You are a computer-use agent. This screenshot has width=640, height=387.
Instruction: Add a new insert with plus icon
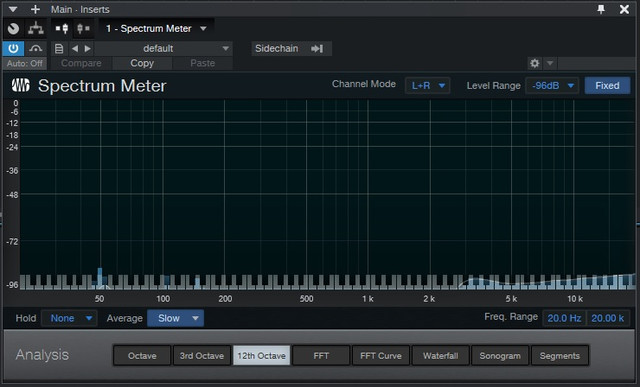pyautogui.click(x=36, y=9)
